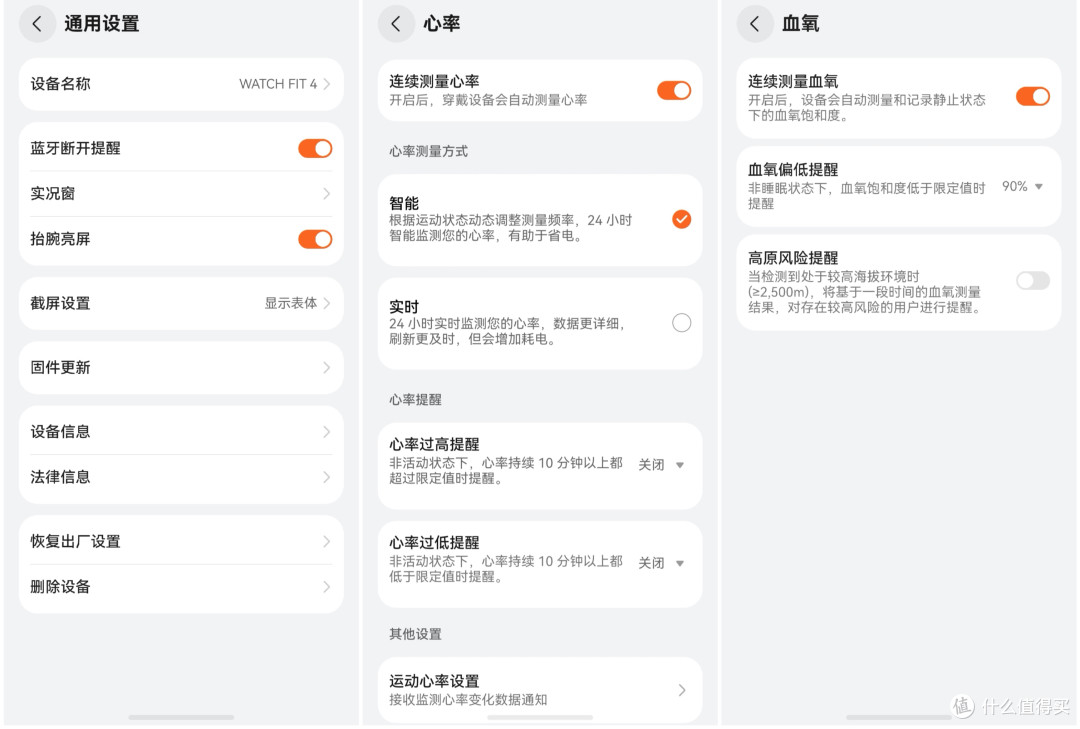
Task: Open 设备信息 via its chevron
Action: (x=326, y=431)
